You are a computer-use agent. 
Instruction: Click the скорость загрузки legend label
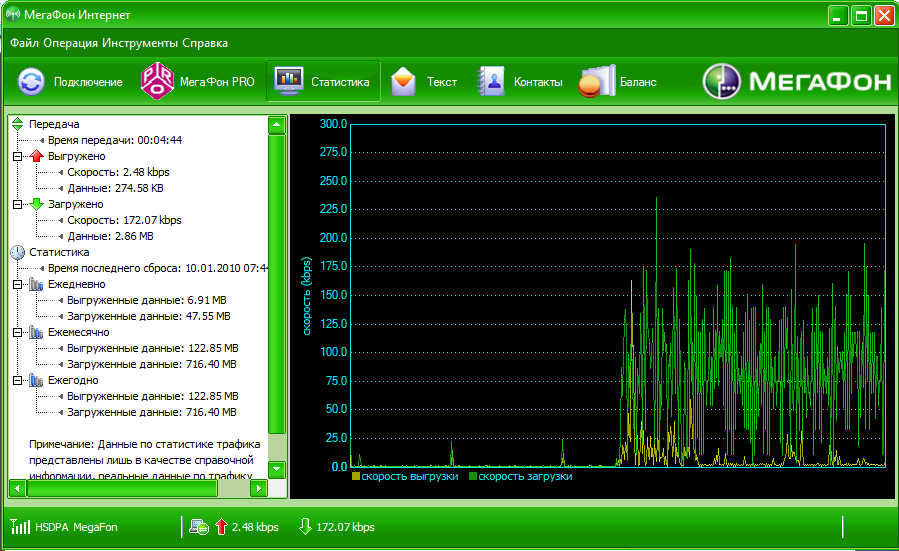(525, 476)
